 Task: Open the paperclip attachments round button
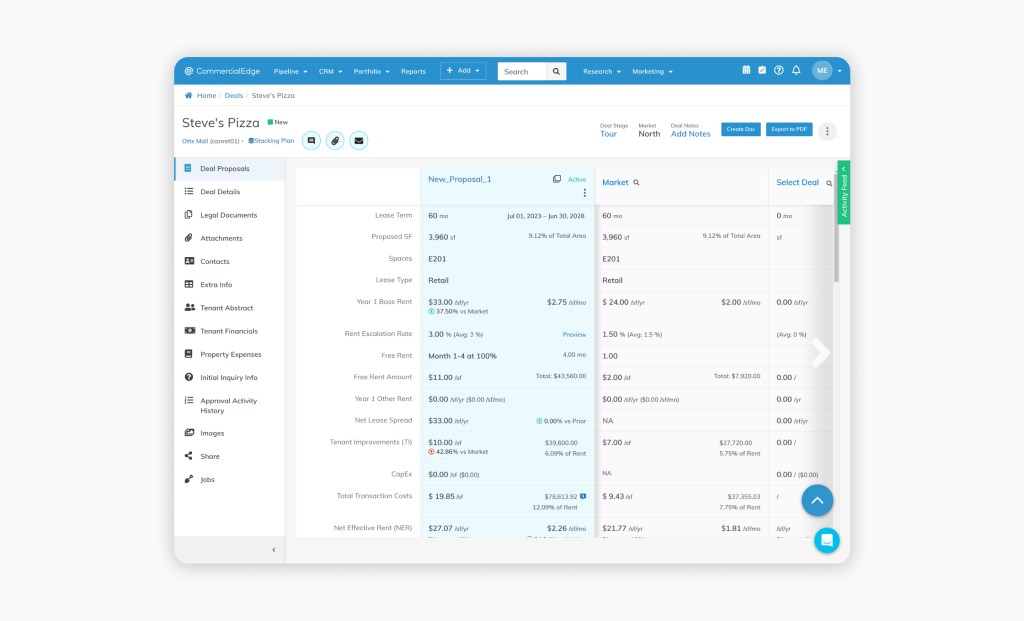[x=335, y=140]
